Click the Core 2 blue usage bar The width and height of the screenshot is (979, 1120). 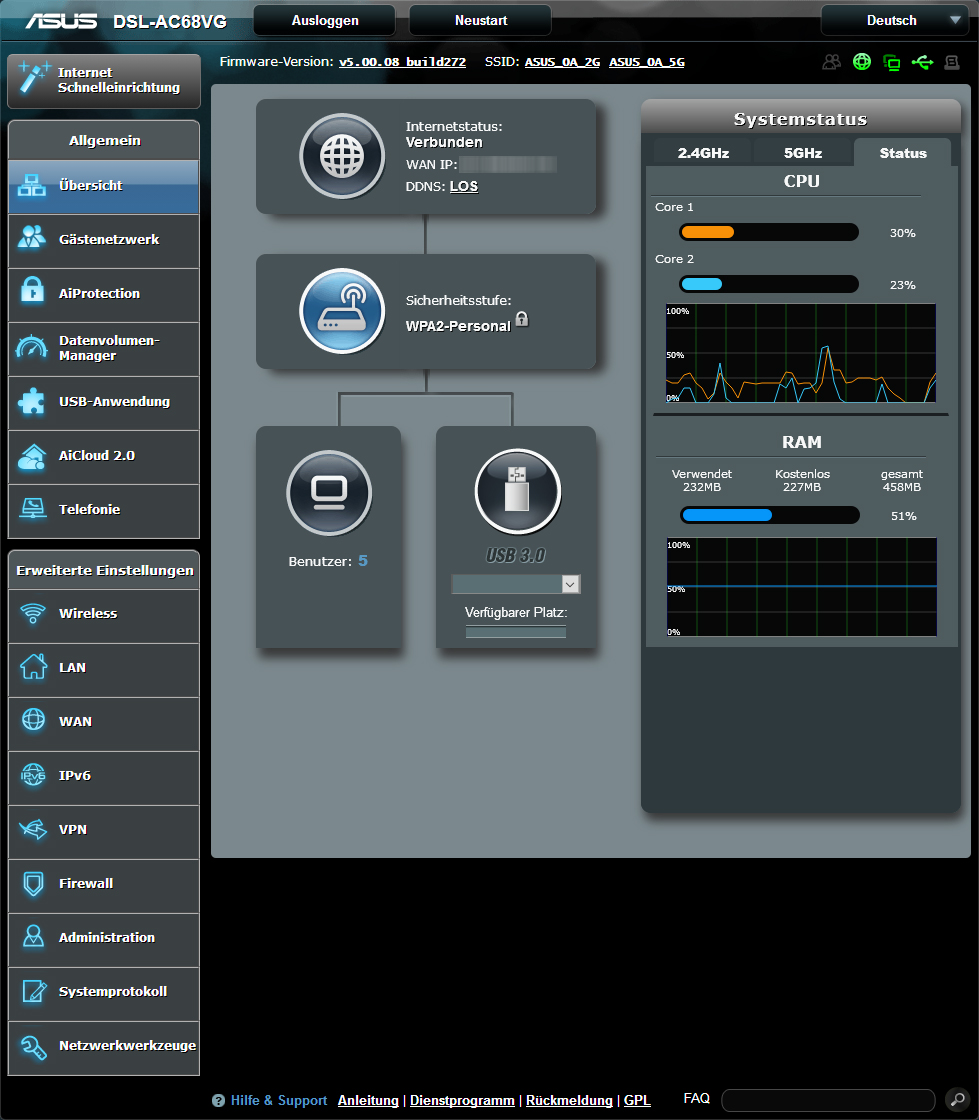coord(768,284)
